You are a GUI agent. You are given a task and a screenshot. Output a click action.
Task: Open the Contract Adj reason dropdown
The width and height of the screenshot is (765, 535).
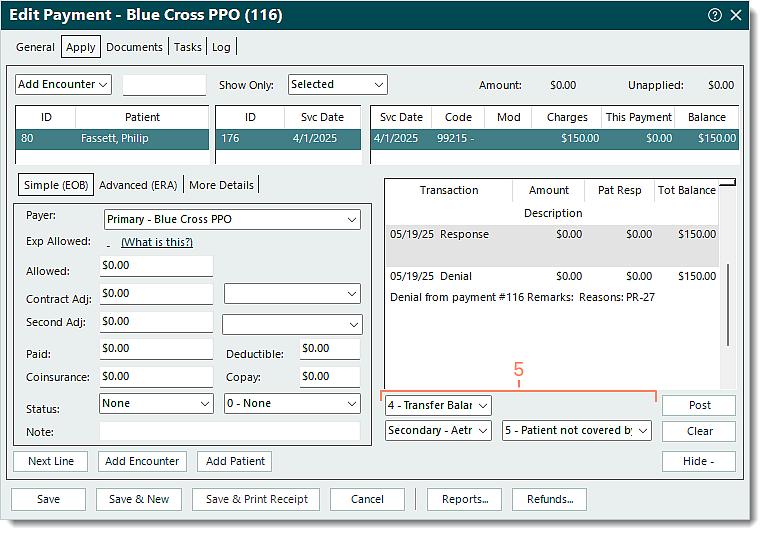coord(292,294)
